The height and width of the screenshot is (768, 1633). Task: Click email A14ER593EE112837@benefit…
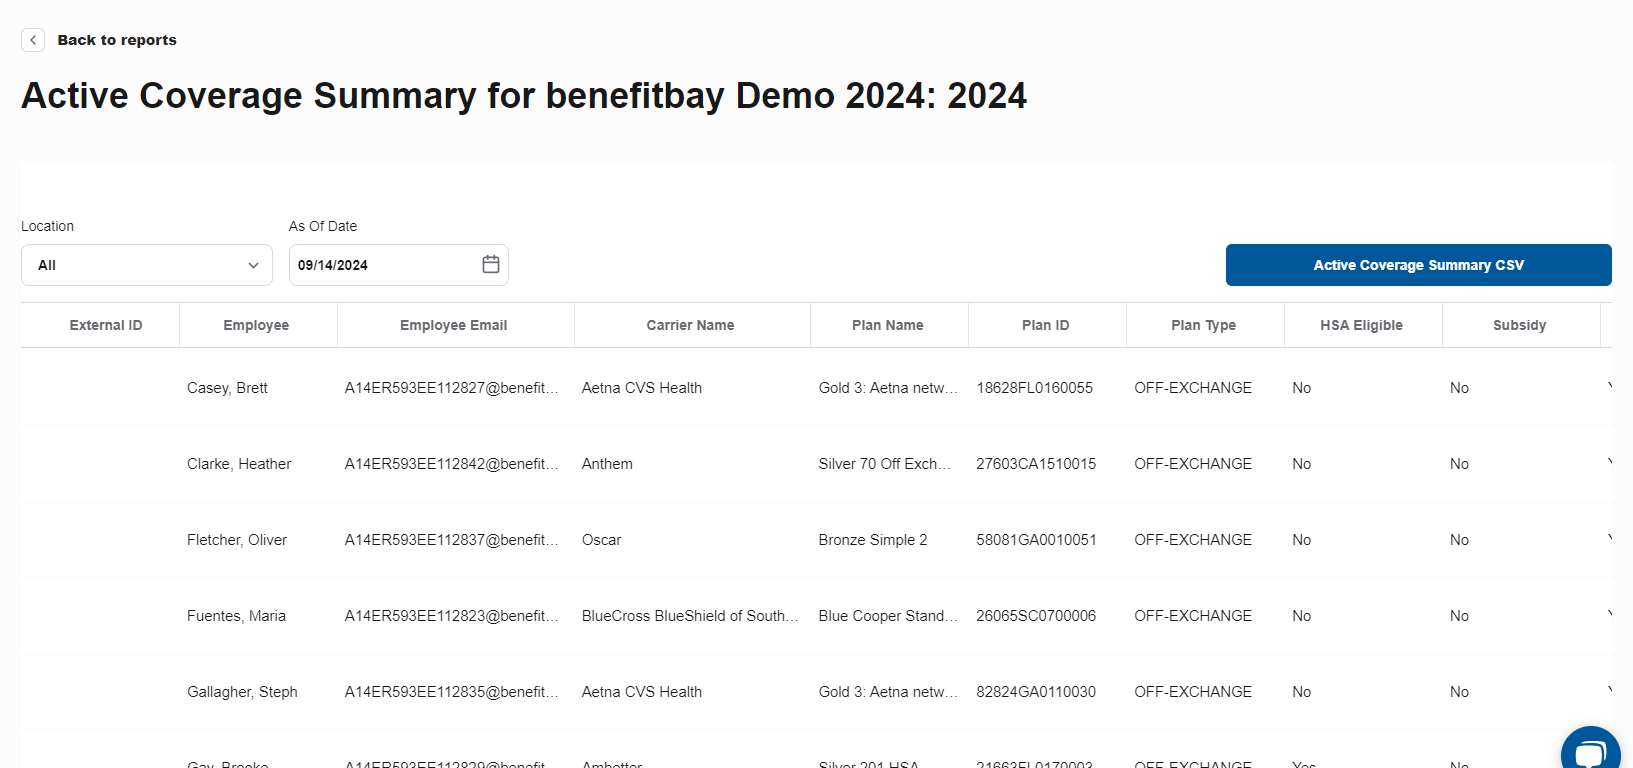(452, 540)
